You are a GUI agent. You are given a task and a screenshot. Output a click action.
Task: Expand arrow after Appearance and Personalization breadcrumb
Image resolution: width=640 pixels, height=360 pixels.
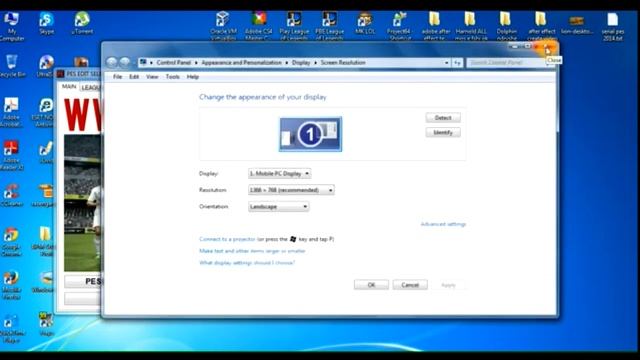(x=287, y=63)
